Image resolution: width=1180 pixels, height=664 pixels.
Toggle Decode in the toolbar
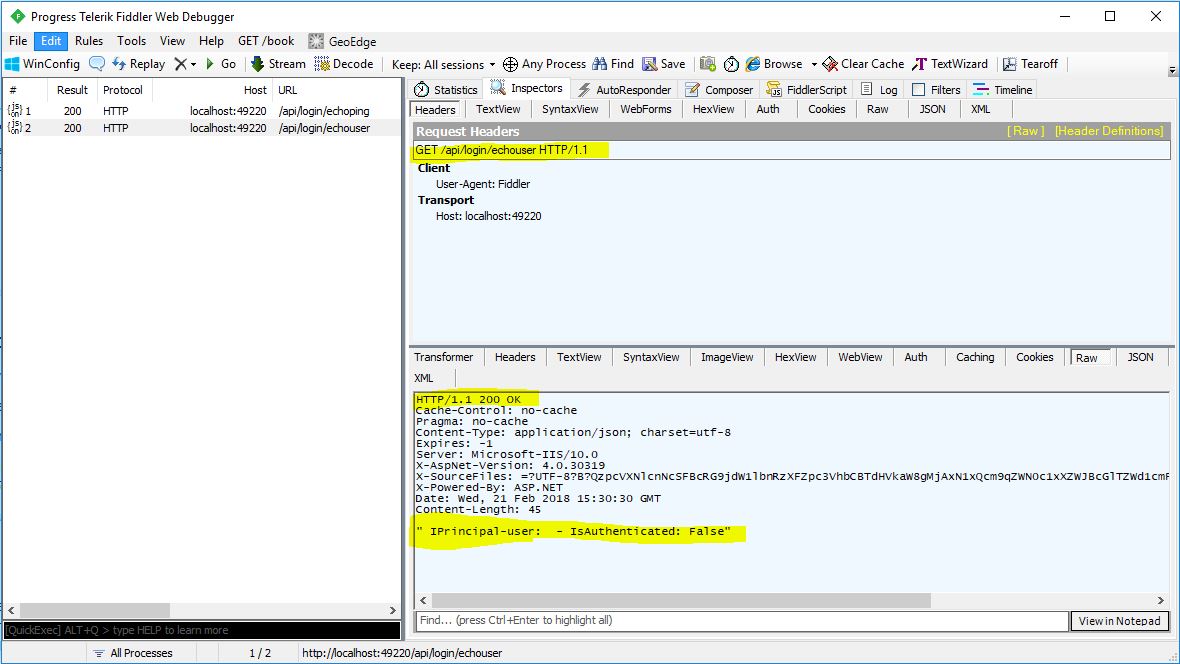[343, 64]
